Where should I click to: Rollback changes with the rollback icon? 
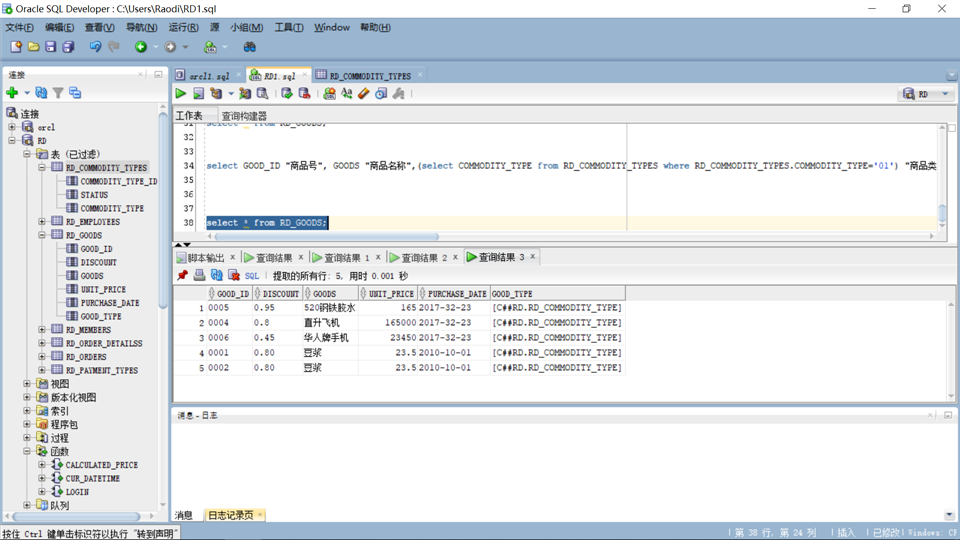point(304,93)
